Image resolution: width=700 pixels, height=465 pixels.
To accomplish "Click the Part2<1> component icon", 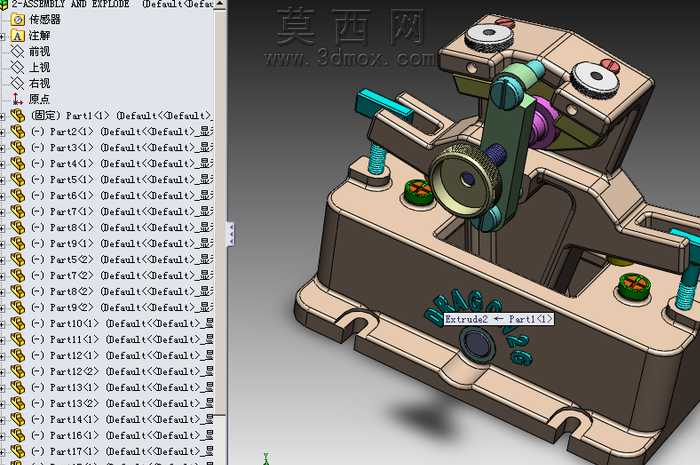I will pos(18,132).
